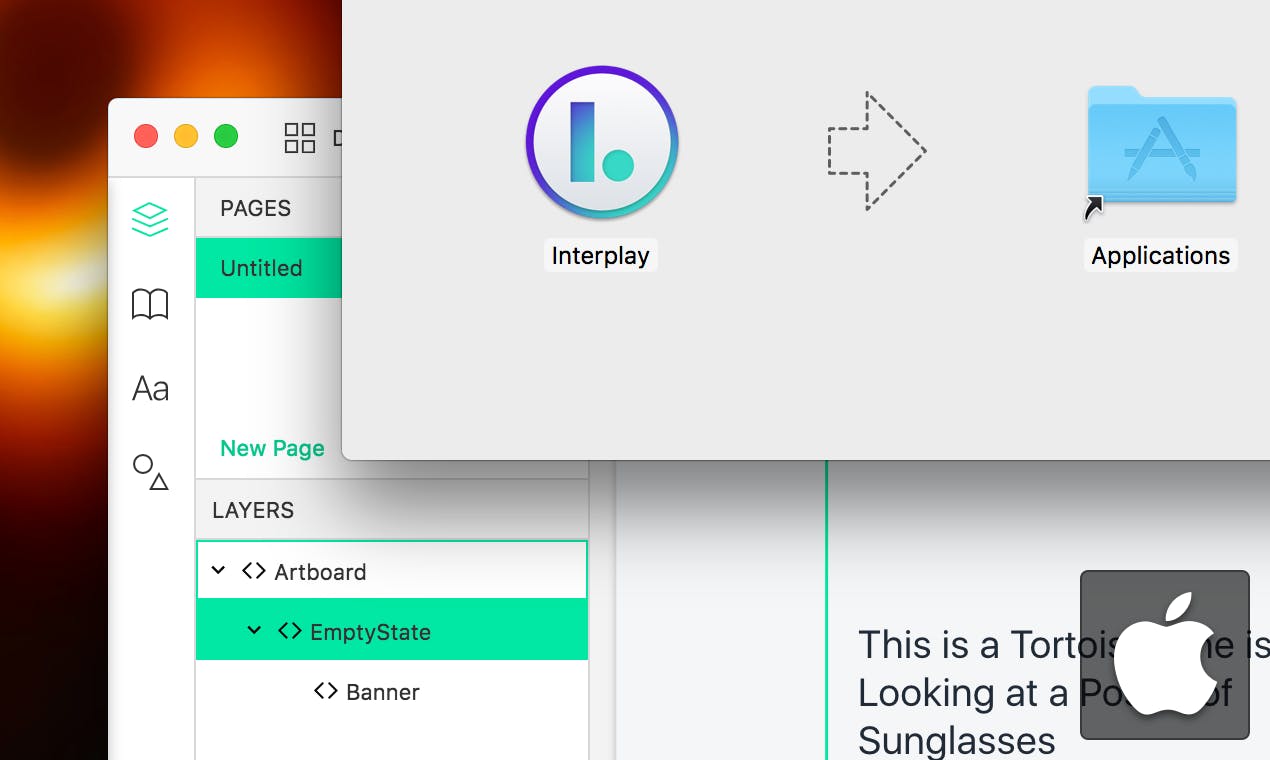
Task: Minimize the Interplay window with yellow button
Action: [186, 136]
